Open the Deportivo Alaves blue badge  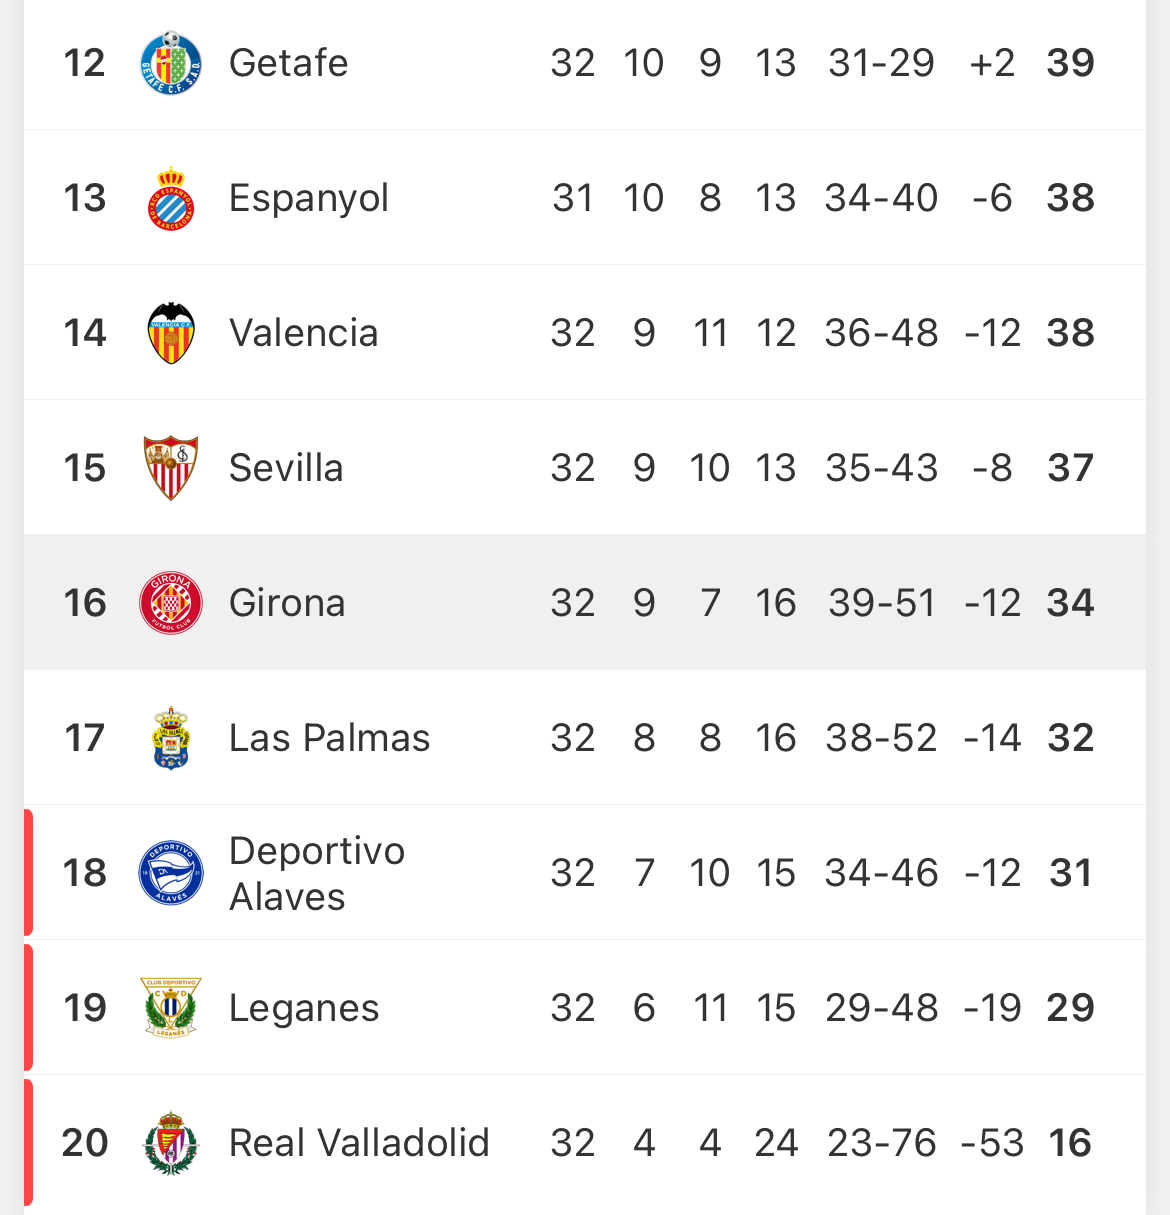pos(171,873)
